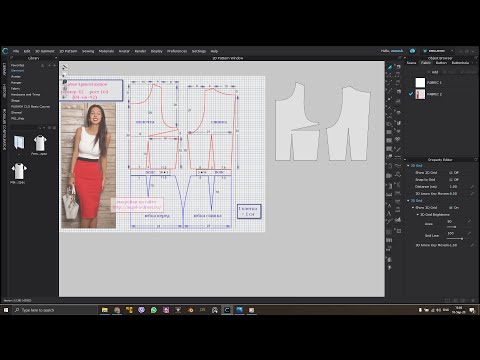Select the Garment folder in the Library
The height and width of the screenshot is (360, 480).
[17, 71]
